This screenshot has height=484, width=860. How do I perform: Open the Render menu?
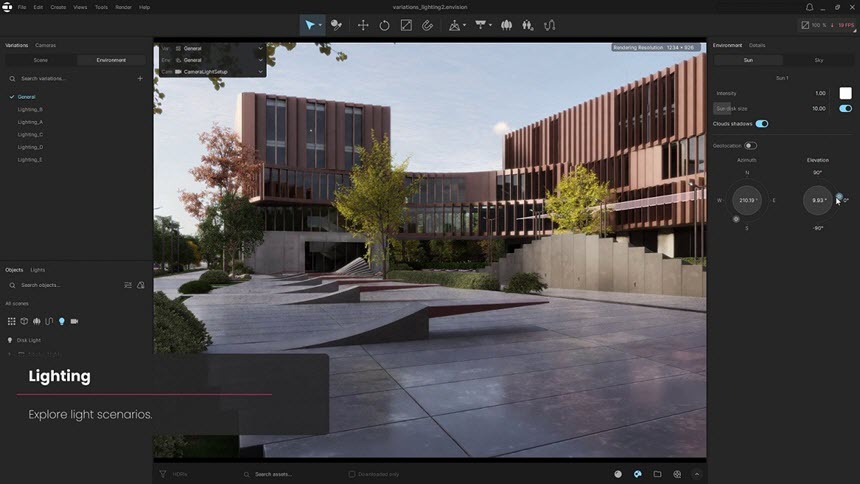click(x=123, y=7)
